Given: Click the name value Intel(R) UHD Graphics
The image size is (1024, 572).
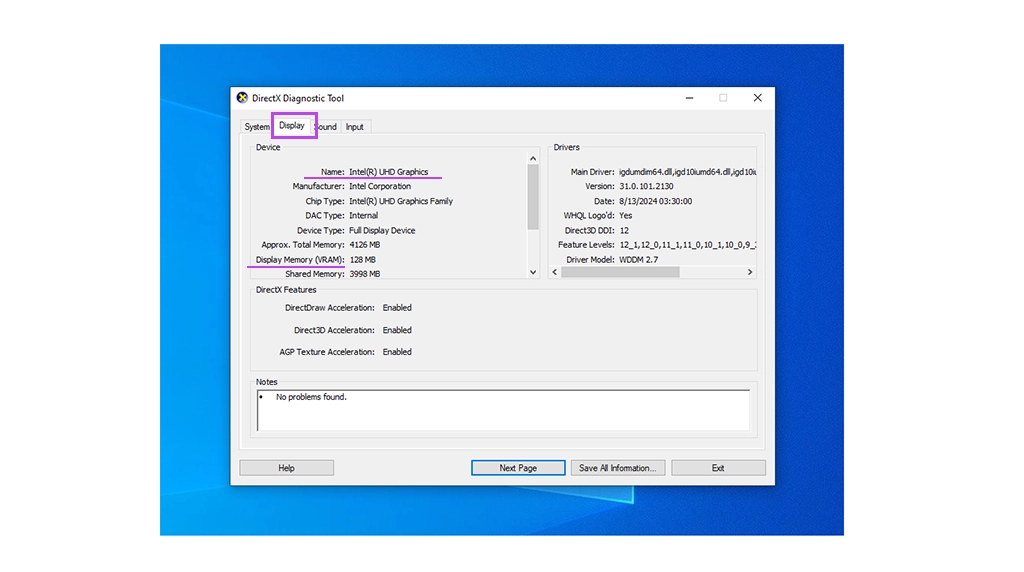Looking at the screenshot, I should [389, 172].
